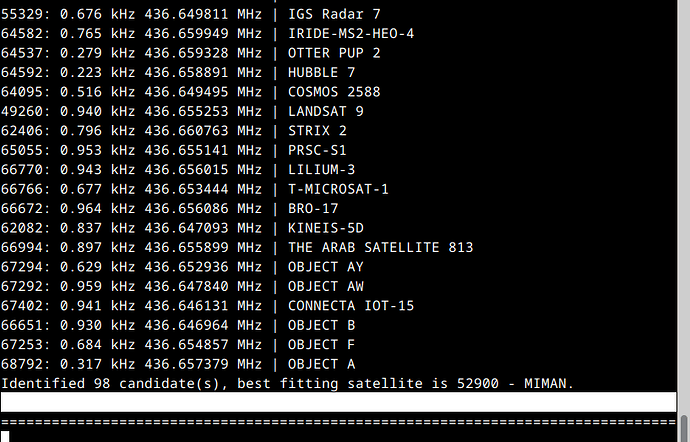
Task: Select the PRSC-S1 entry
Action: (x=174, y=150)
